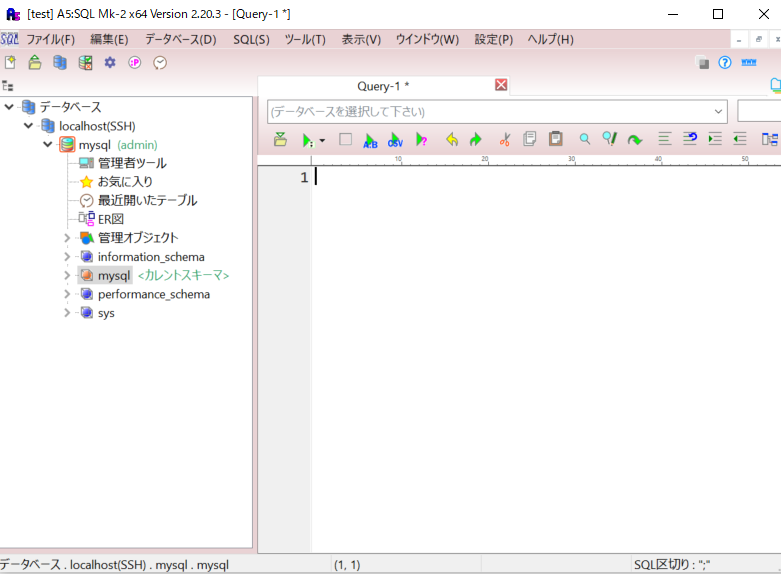This screenshot has height=574, width=781.
Task: Run the SQL with the green play icon
Action: click(x=308, y=140)
